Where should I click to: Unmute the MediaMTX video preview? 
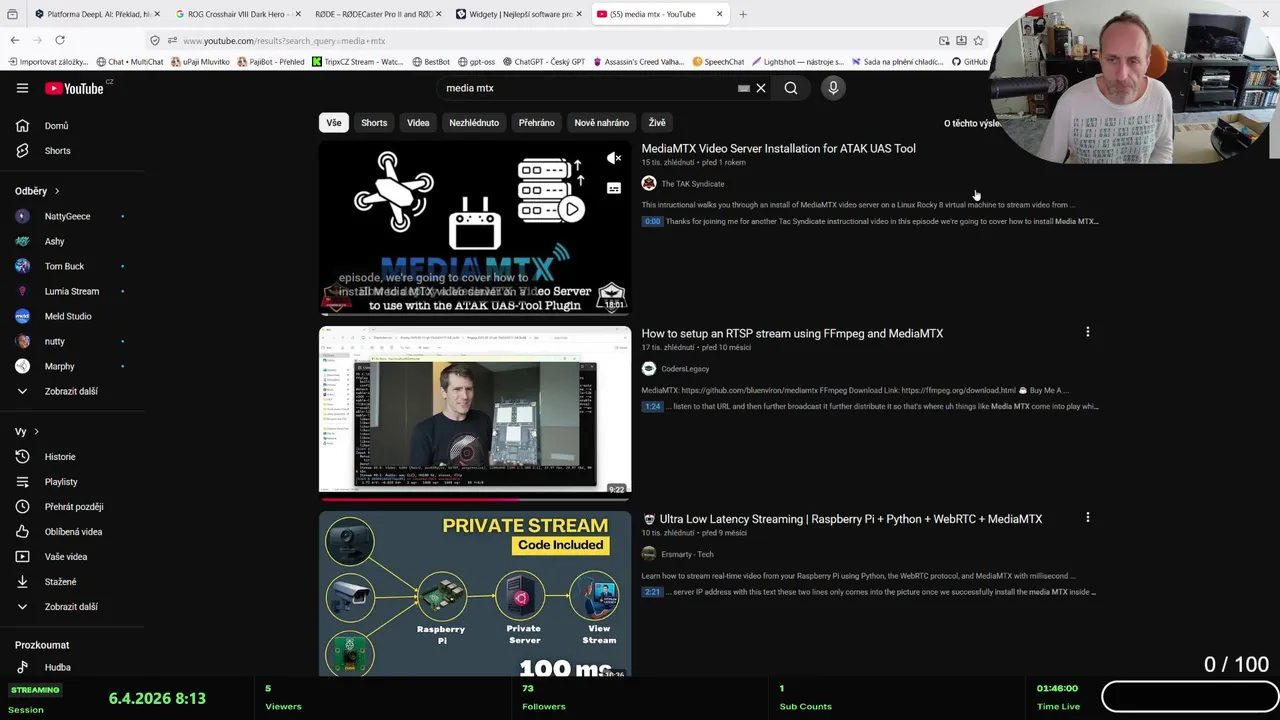click(614, 158)
